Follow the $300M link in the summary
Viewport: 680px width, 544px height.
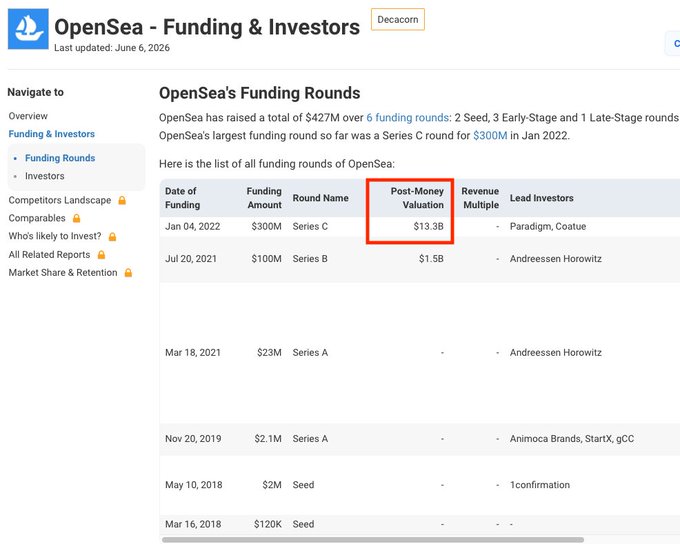(x=490, y=135)
